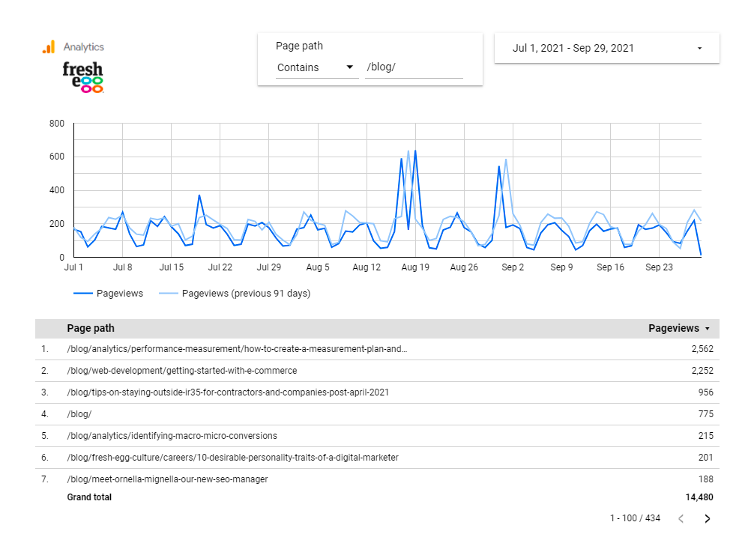754x543 pixels.
Task: Click the Google Analytics bar-chart logo icon
Action: (x=49, y=47)
